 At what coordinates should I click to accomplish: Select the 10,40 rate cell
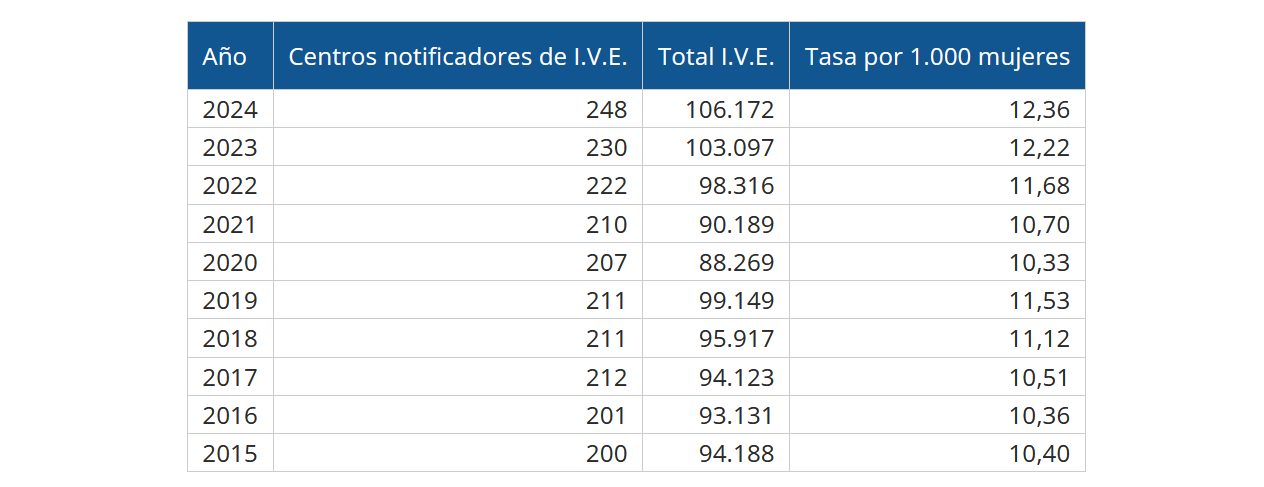pyautogui.click(x=1039, y=454)
